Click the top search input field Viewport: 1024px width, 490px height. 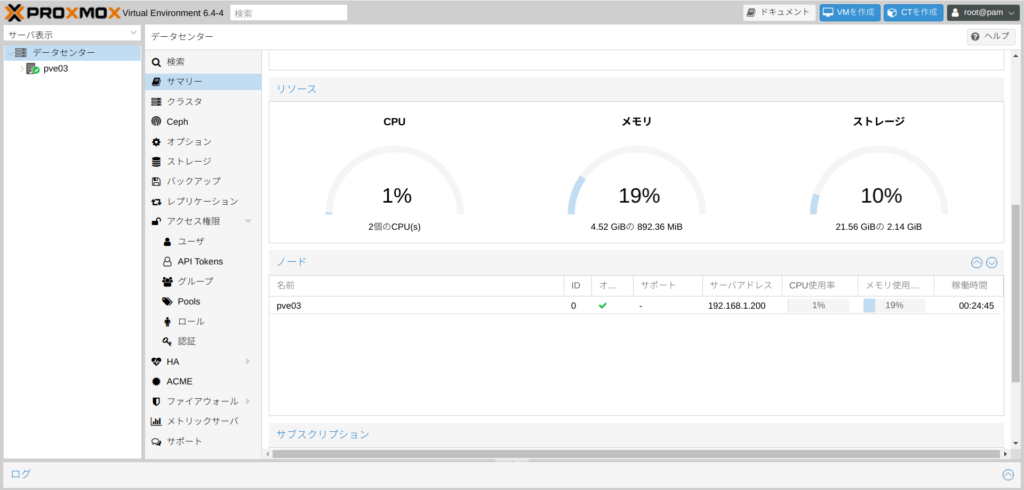(x=289, y=12)
